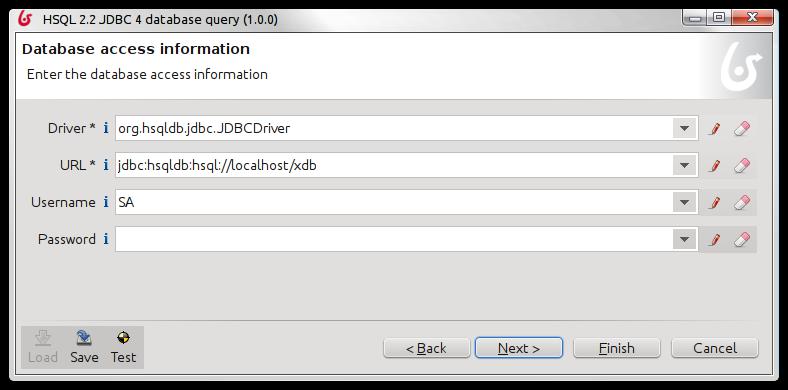Click the pencil edit icon for Password

click(714, 239)
